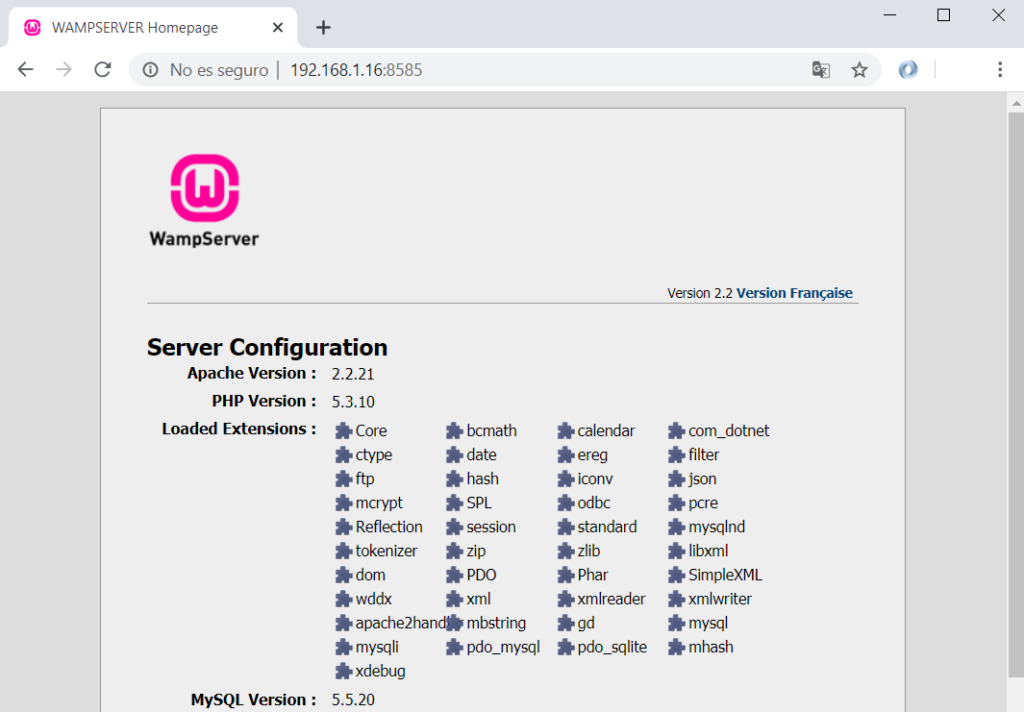Go back with the browser back arrow

pos(25,69)
